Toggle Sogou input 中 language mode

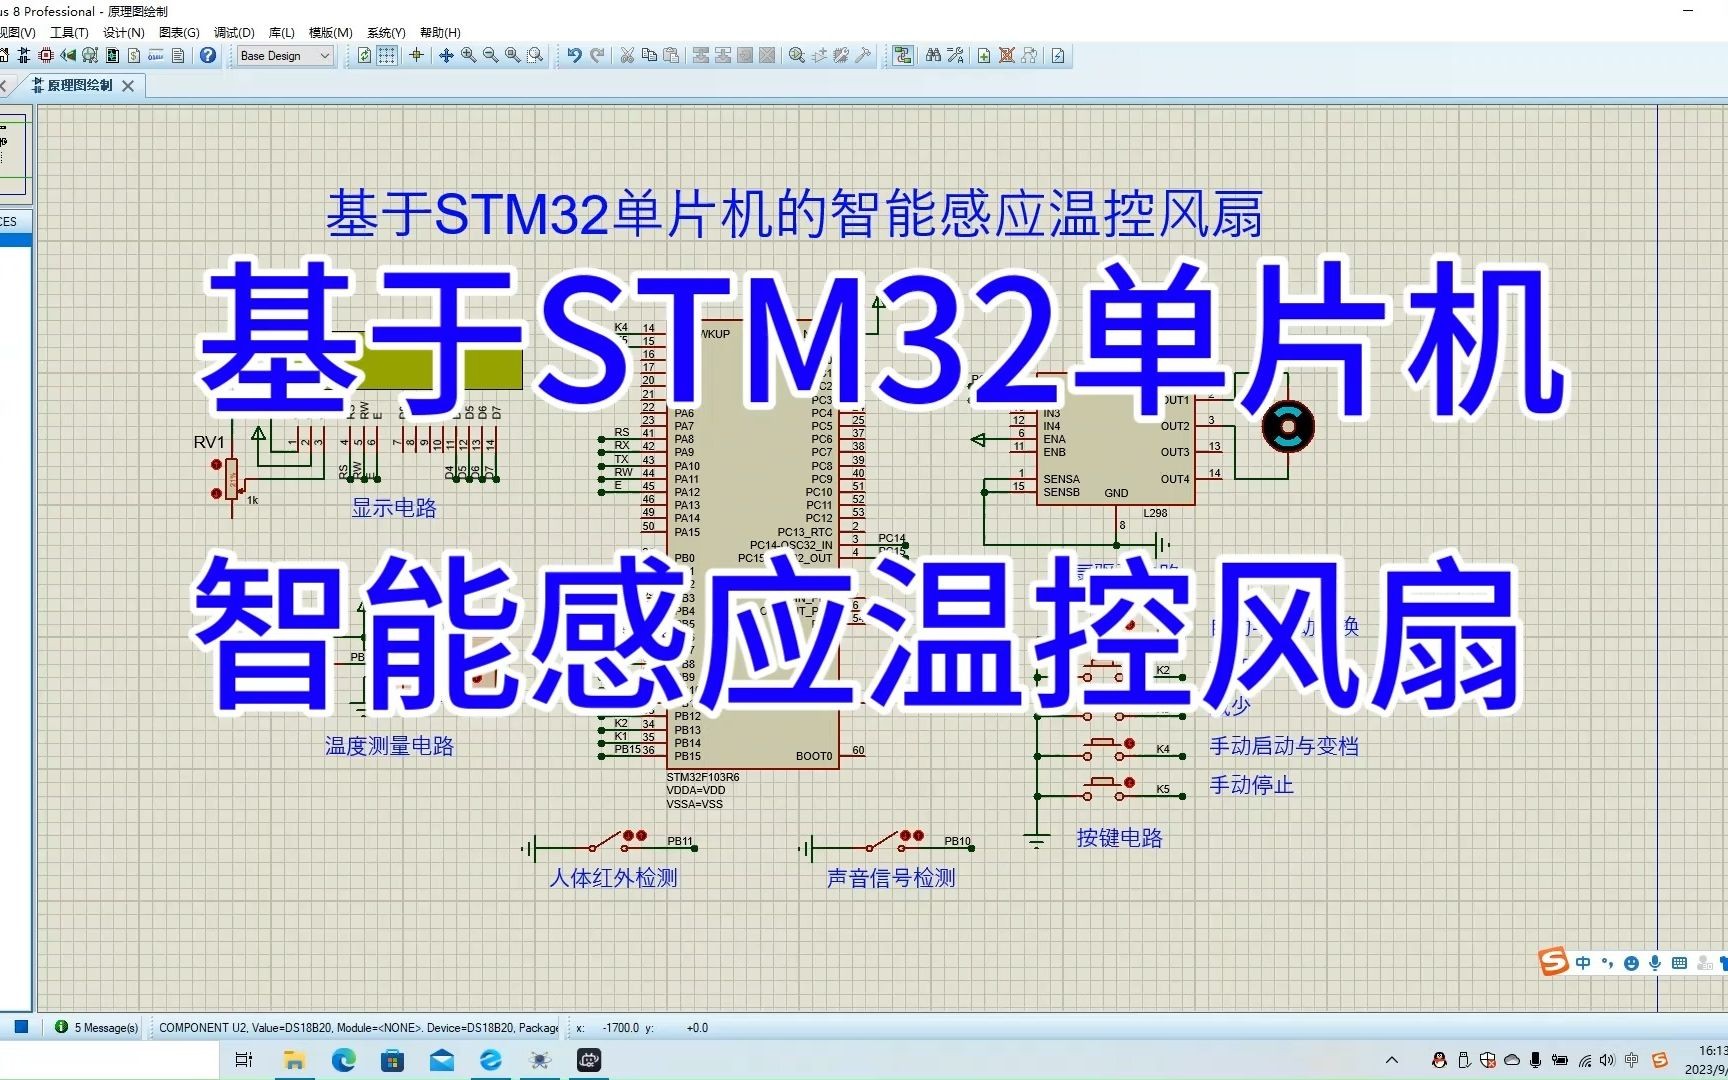click(1582, 963)
